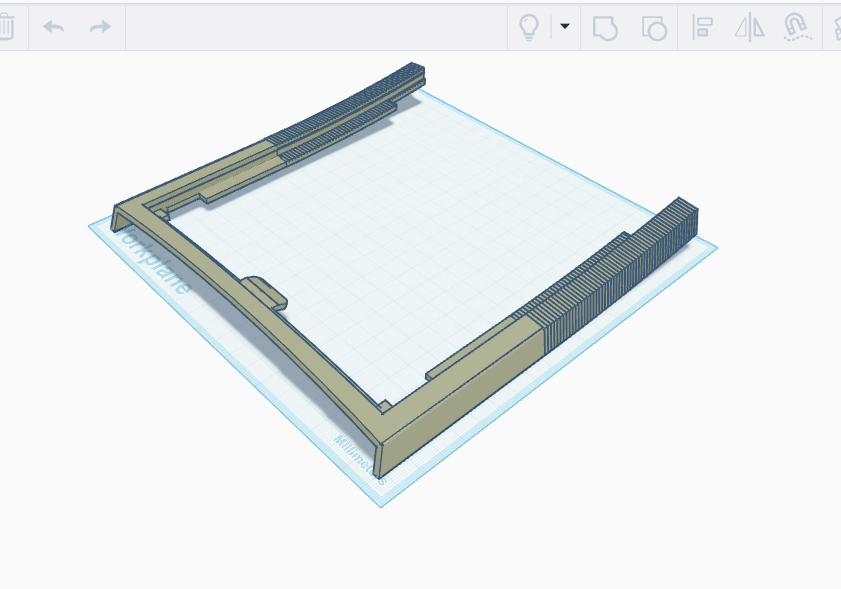Click the empty grid center of the workplane
The width and height of the screenshot is (841, 589).
click(x=408, y=252)
